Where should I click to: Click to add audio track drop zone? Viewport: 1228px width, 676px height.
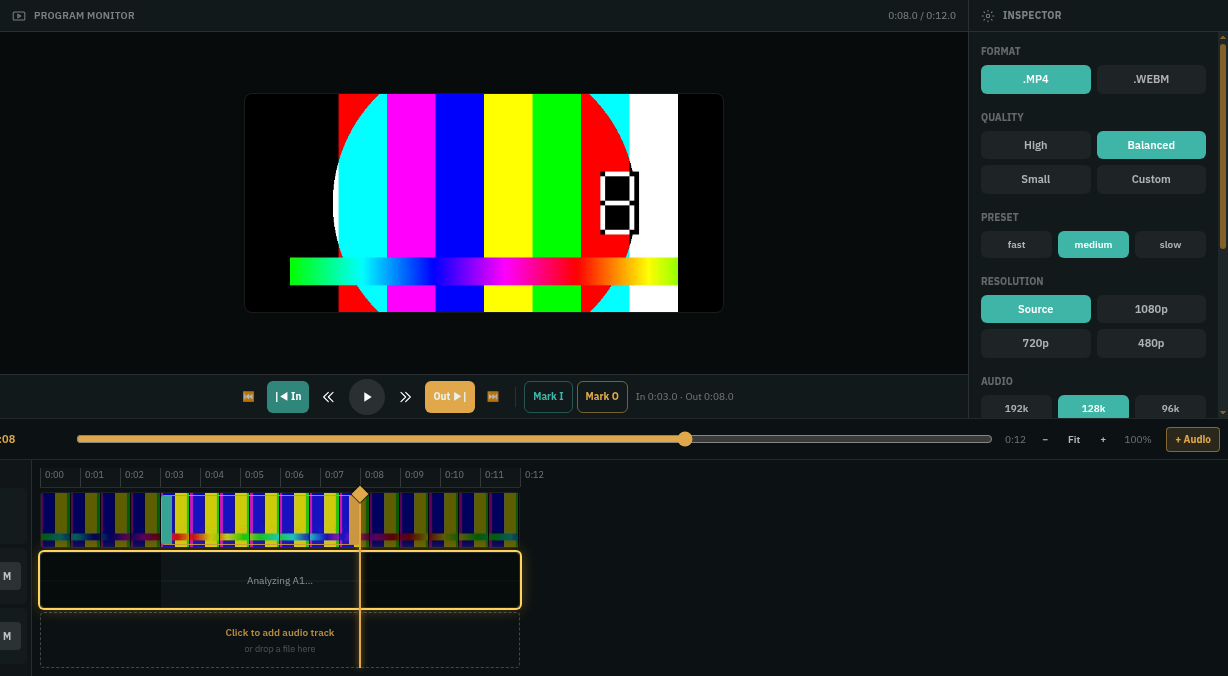280,640
